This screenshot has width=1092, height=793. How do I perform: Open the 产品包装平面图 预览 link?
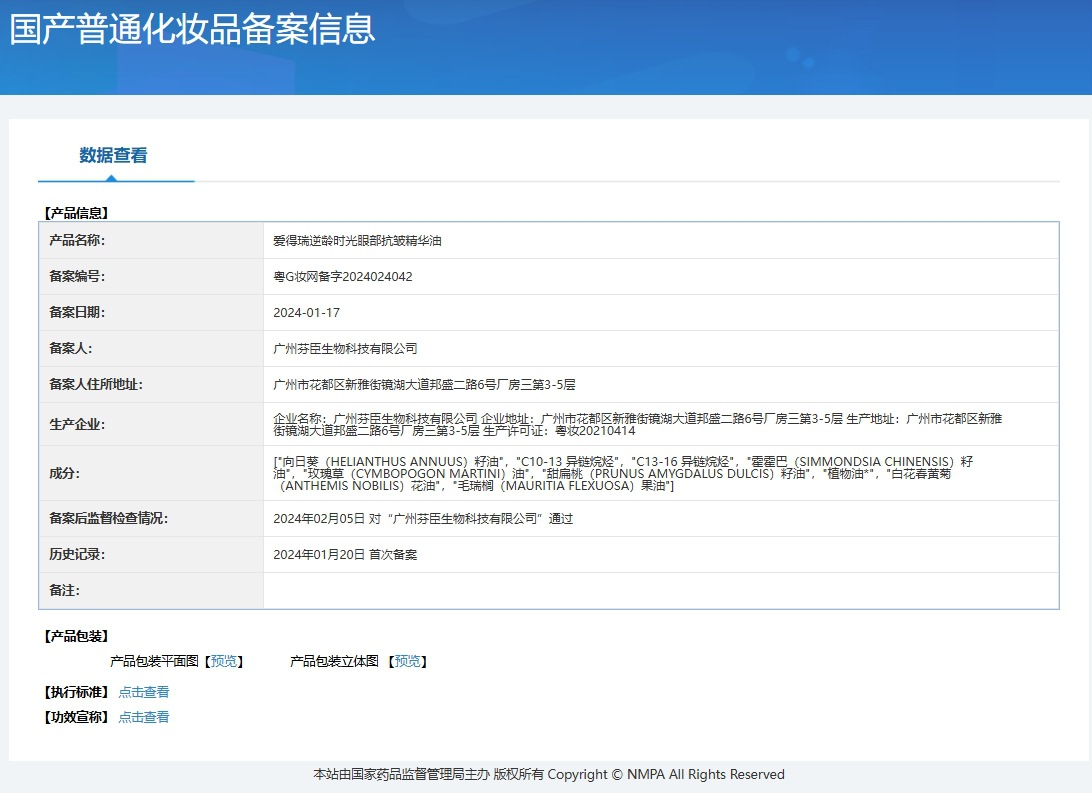pos(224,661)
